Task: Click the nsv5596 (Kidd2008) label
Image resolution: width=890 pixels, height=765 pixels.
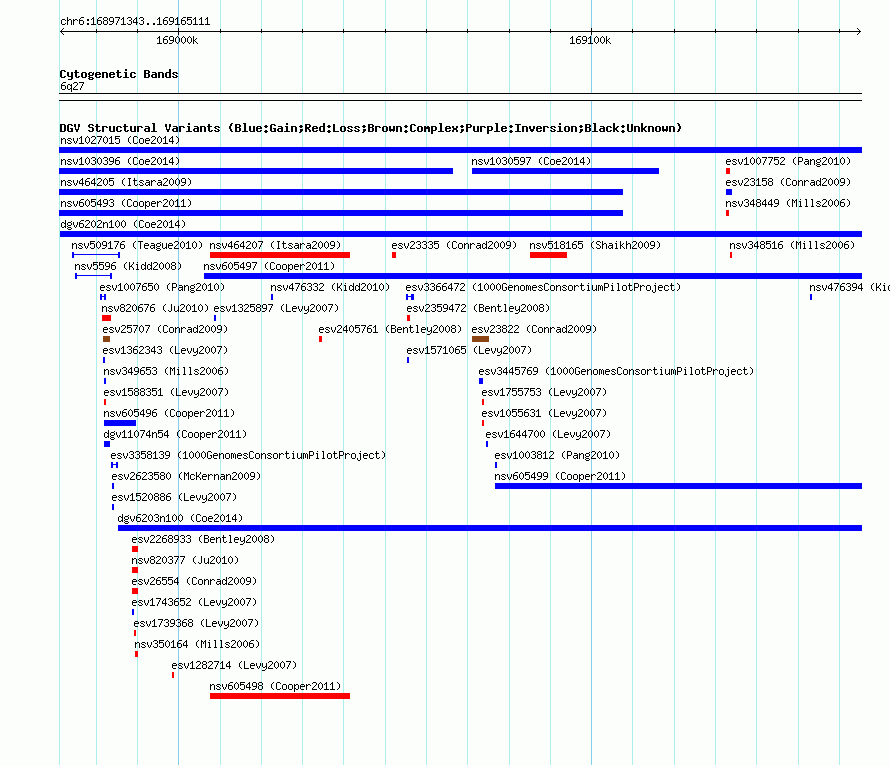Action: click(128, 266)
